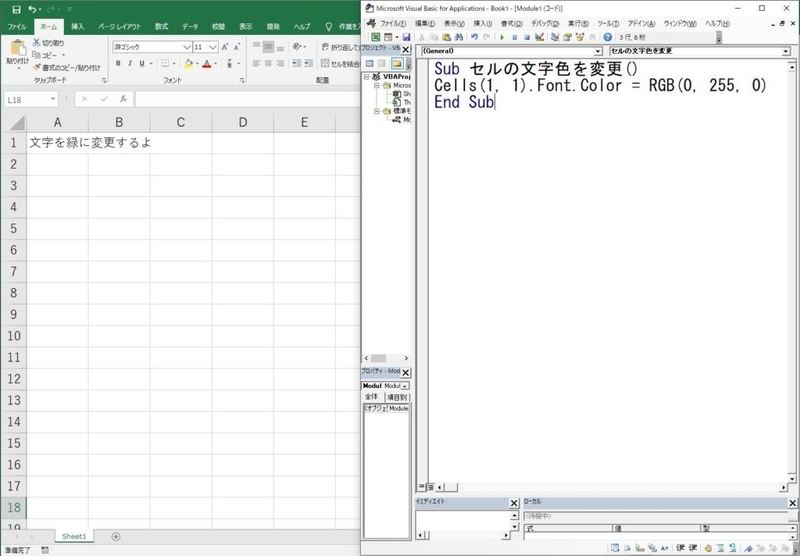Toggle Underline formatting in Excel ribbon
The image size is (800, 556).
click(x=142, y=63)
